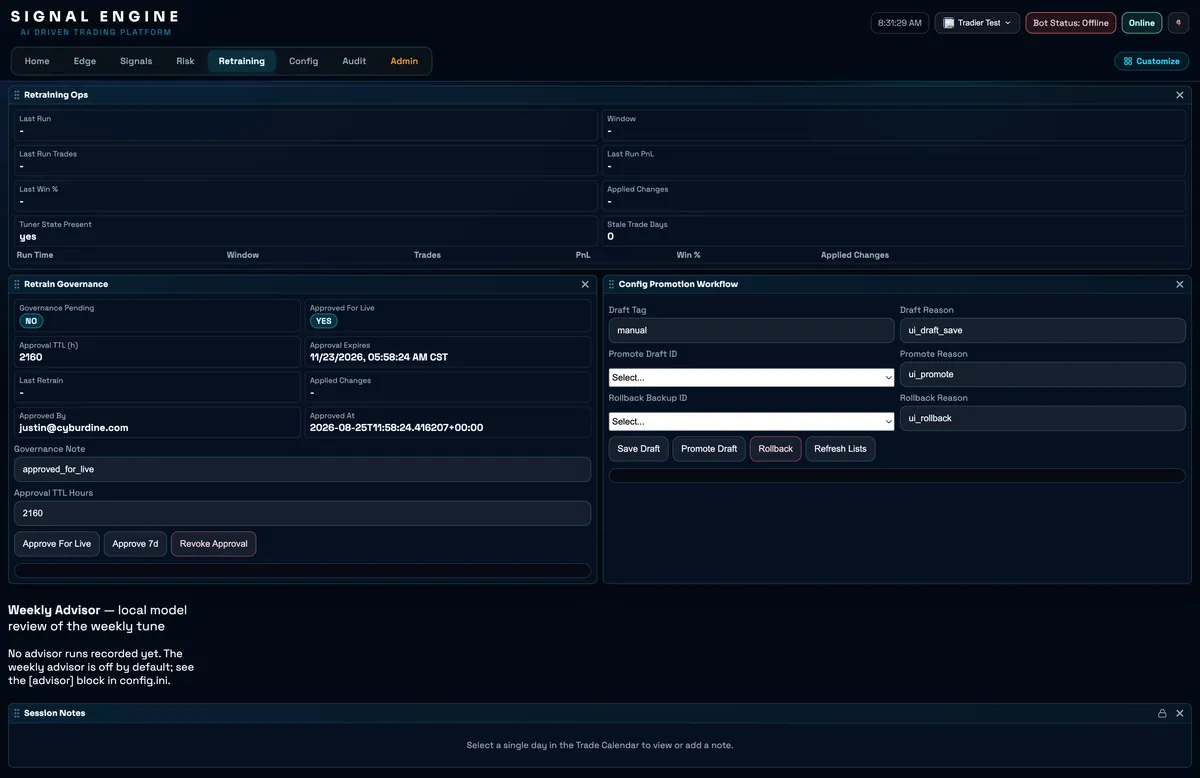This screenshot has width=1200, height=778.
Task: Click the Applied Changes column header
Action: (855, 255)
